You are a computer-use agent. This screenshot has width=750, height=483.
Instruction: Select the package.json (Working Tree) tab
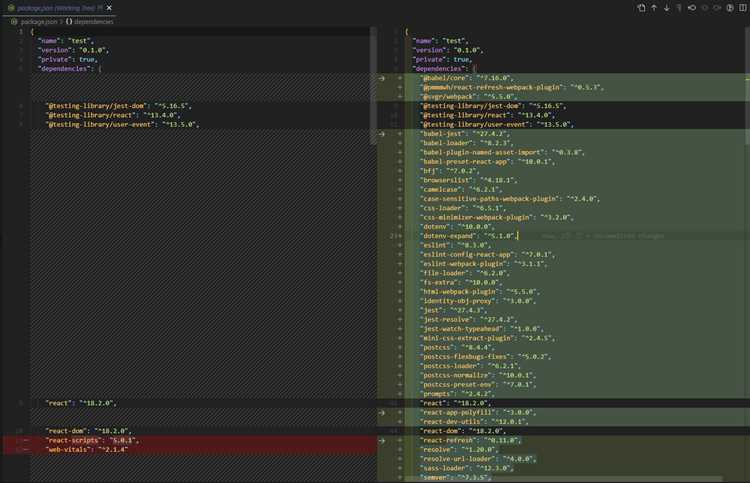click(x=59, y=8)
